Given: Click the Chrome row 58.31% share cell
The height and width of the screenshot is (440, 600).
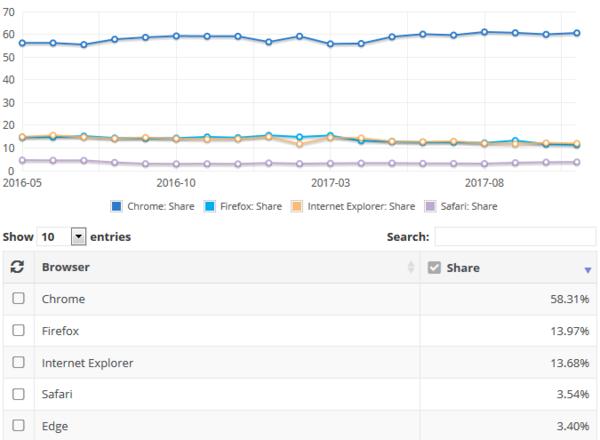Looking at the screenshot, I should coord(508,299).
